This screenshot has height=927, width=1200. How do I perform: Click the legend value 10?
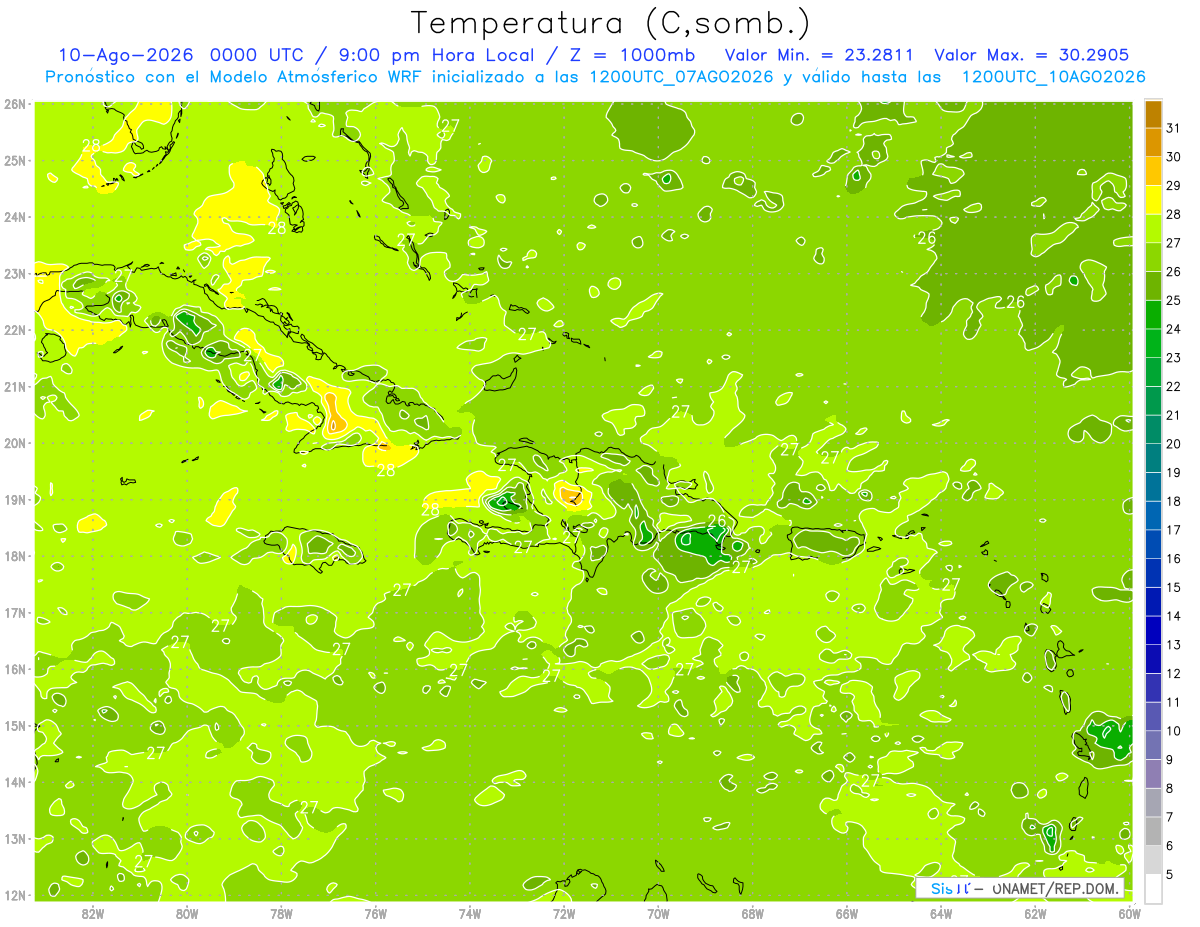pyautogui.click(x=1174, y=731)
